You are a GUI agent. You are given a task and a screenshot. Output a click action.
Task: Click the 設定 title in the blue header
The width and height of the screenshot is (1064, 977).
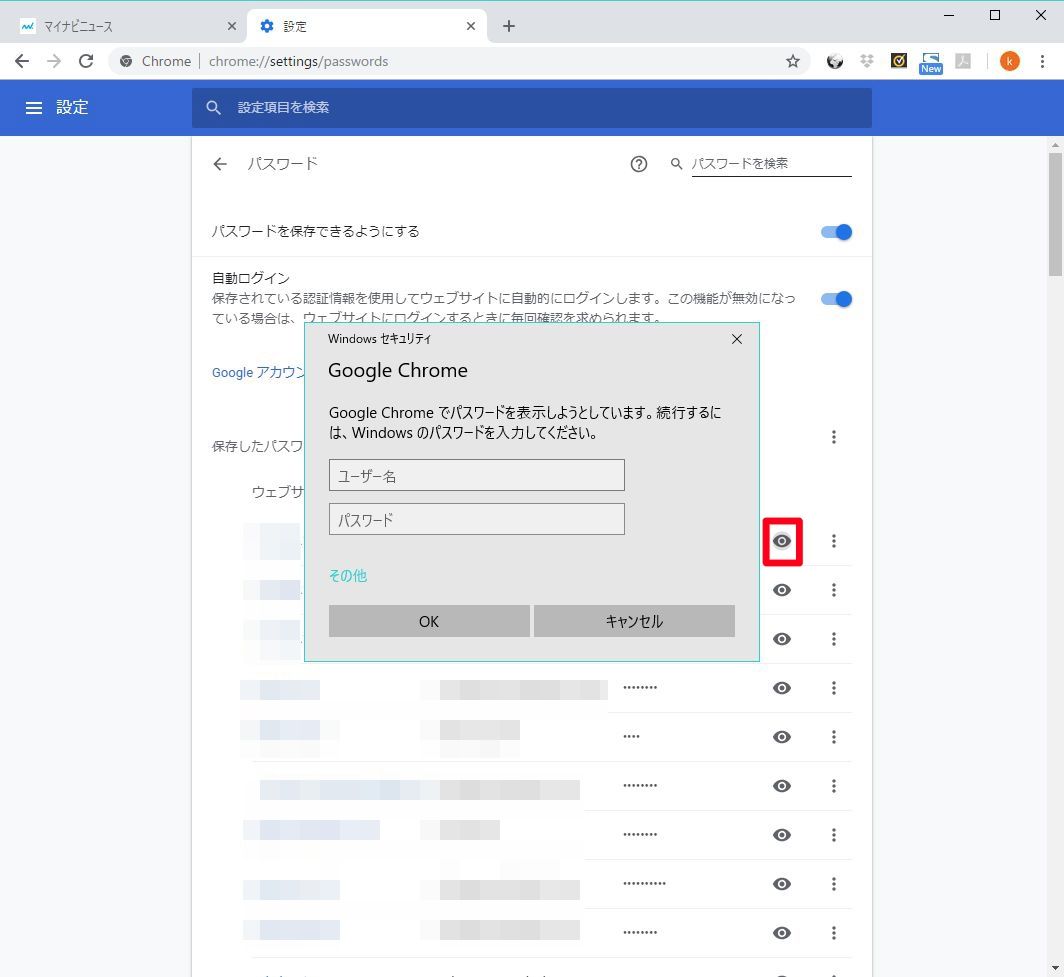(72, 107)
